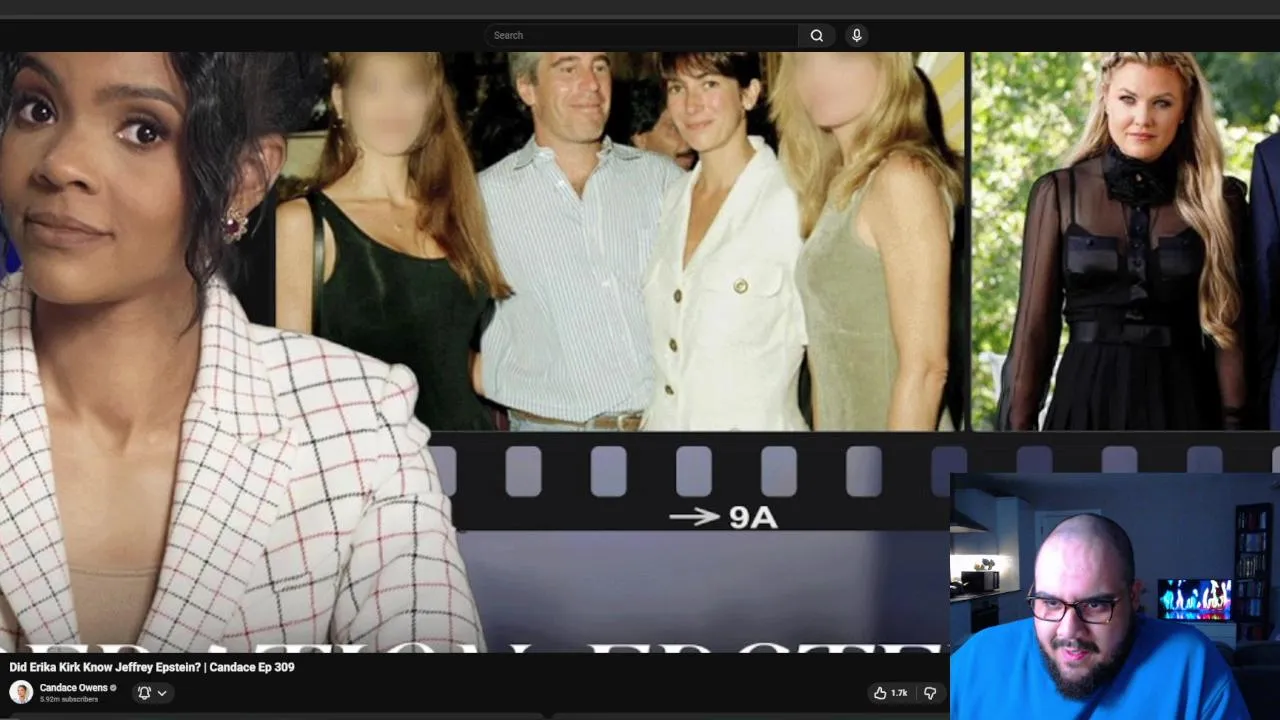Click the verified badge next to channel name

pyautogui.click(x=113, y=688)
